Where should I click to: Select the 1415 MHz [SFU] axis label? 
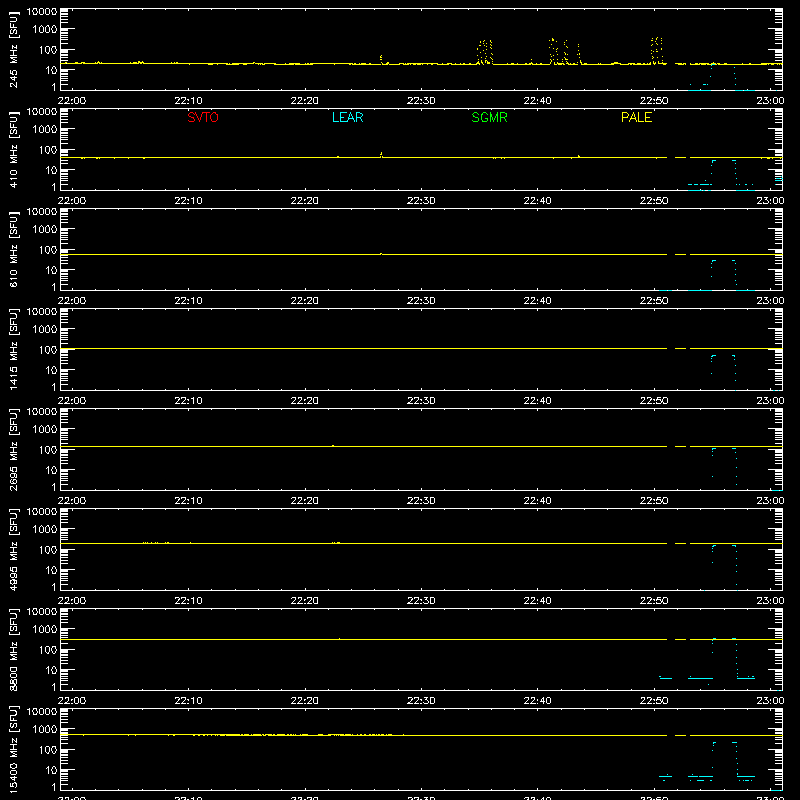[x=14, y=349]
